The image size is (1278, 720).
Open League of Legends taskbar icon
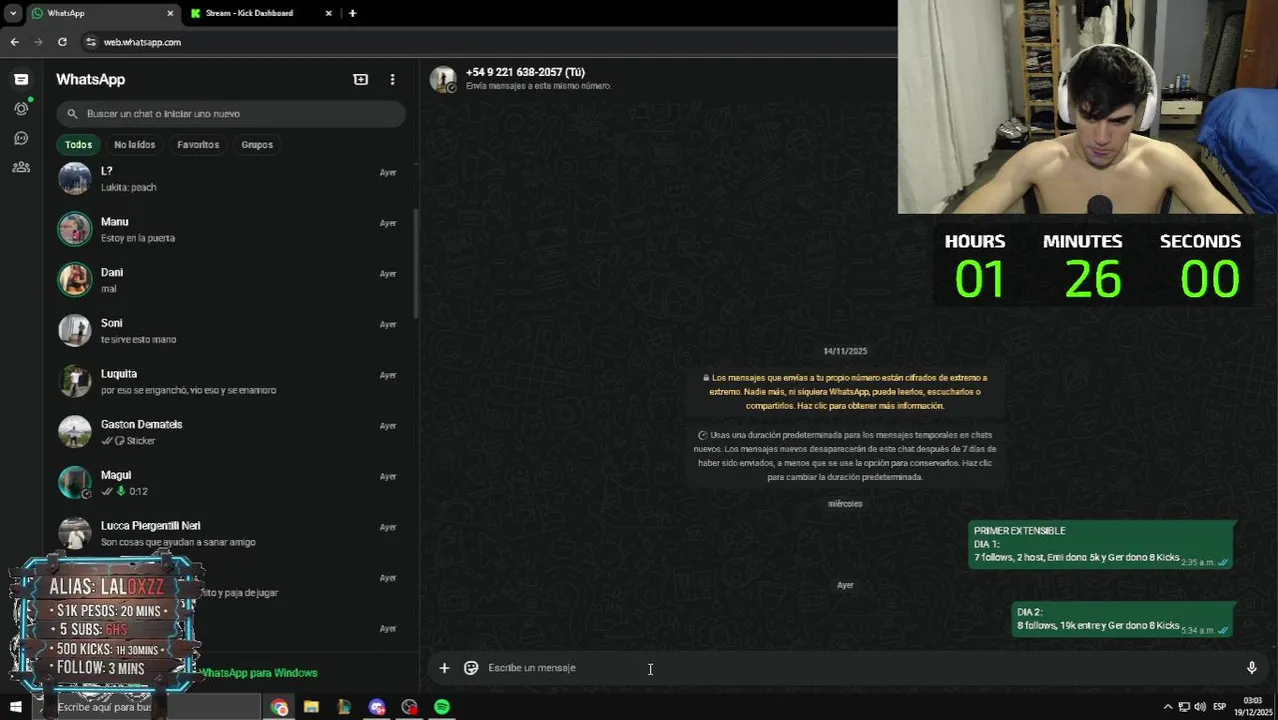(x=344, y=707)
